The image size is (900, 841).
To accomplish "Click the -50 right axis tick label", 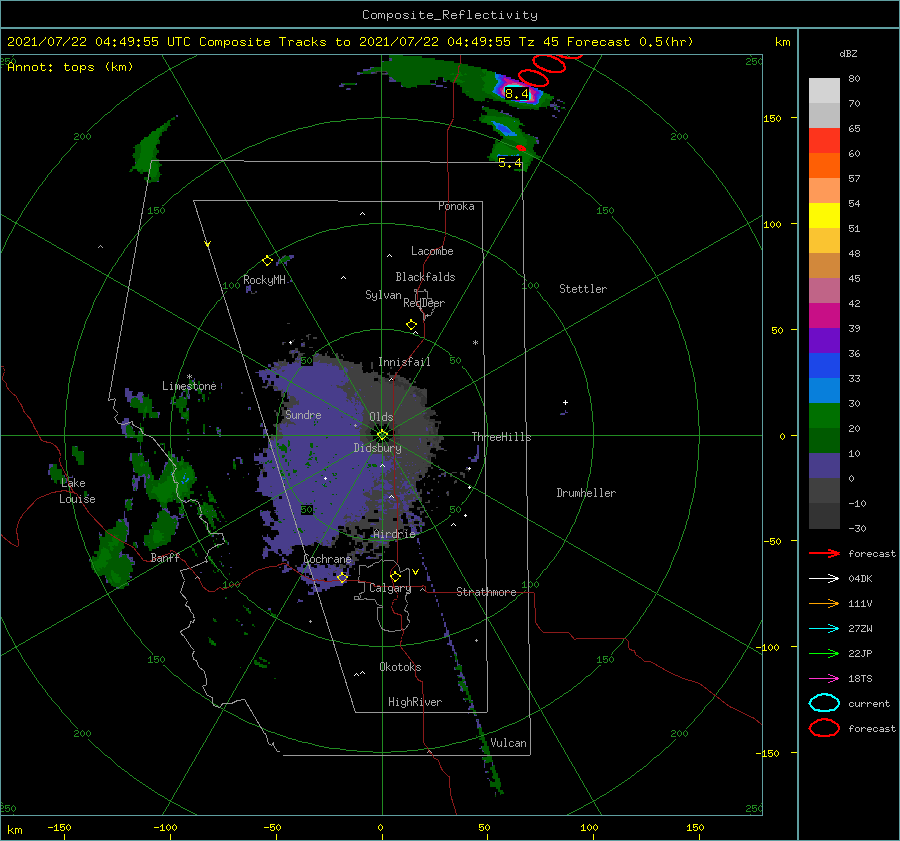I will (773, 541).
